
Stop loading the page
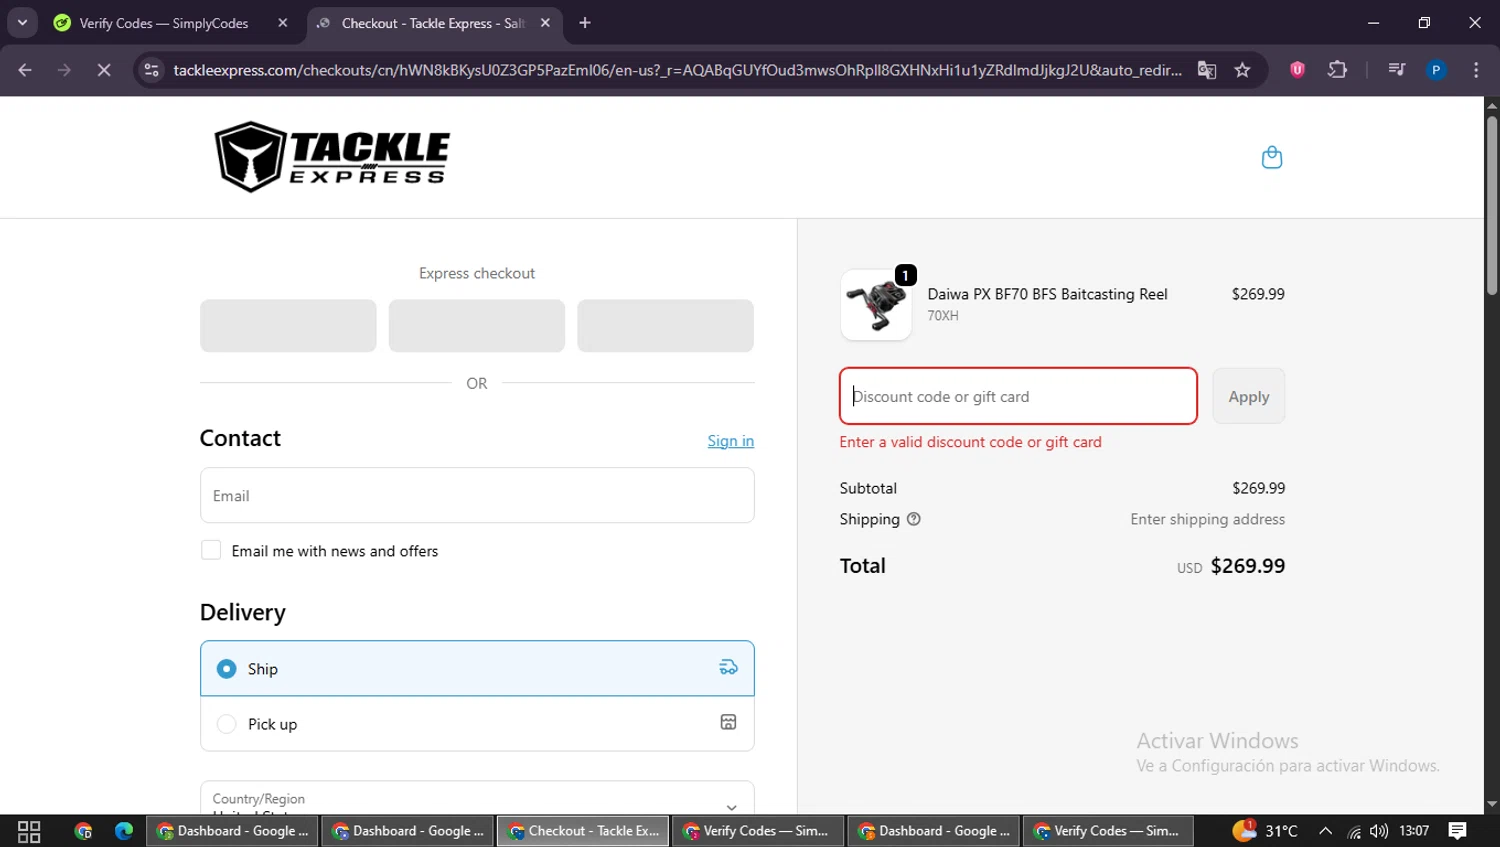pyautogui.click(x=104, y=70)
